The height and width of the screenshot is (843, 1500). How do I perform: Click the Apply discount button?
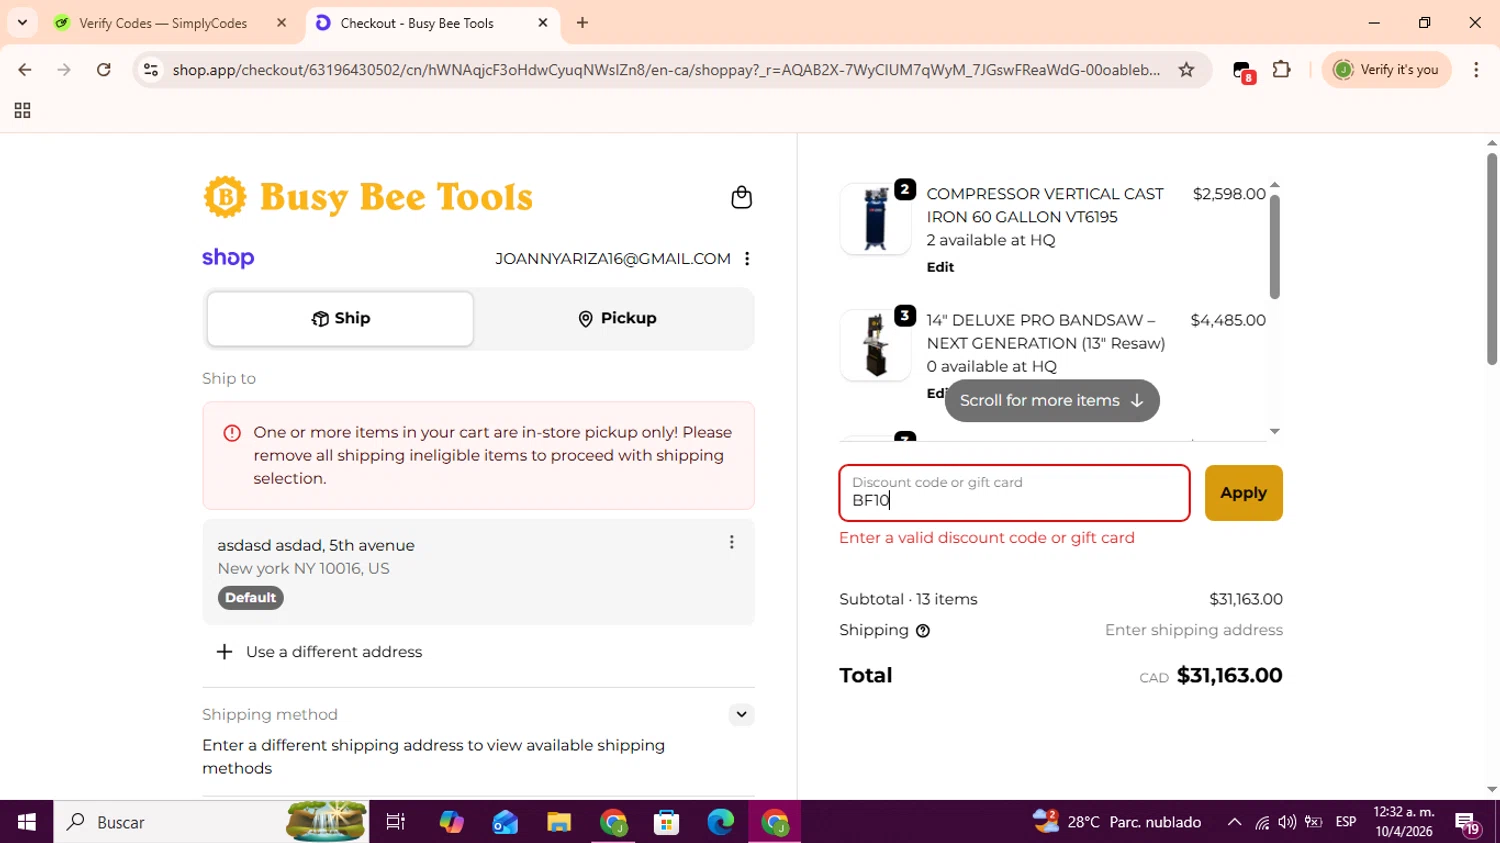pos(1243,493)
